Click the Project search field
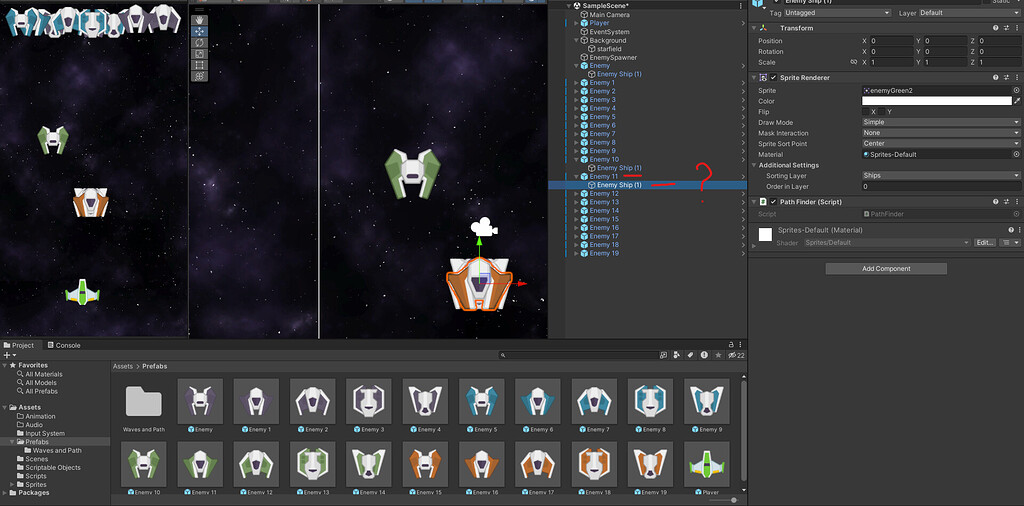 [x=579, y=355]
